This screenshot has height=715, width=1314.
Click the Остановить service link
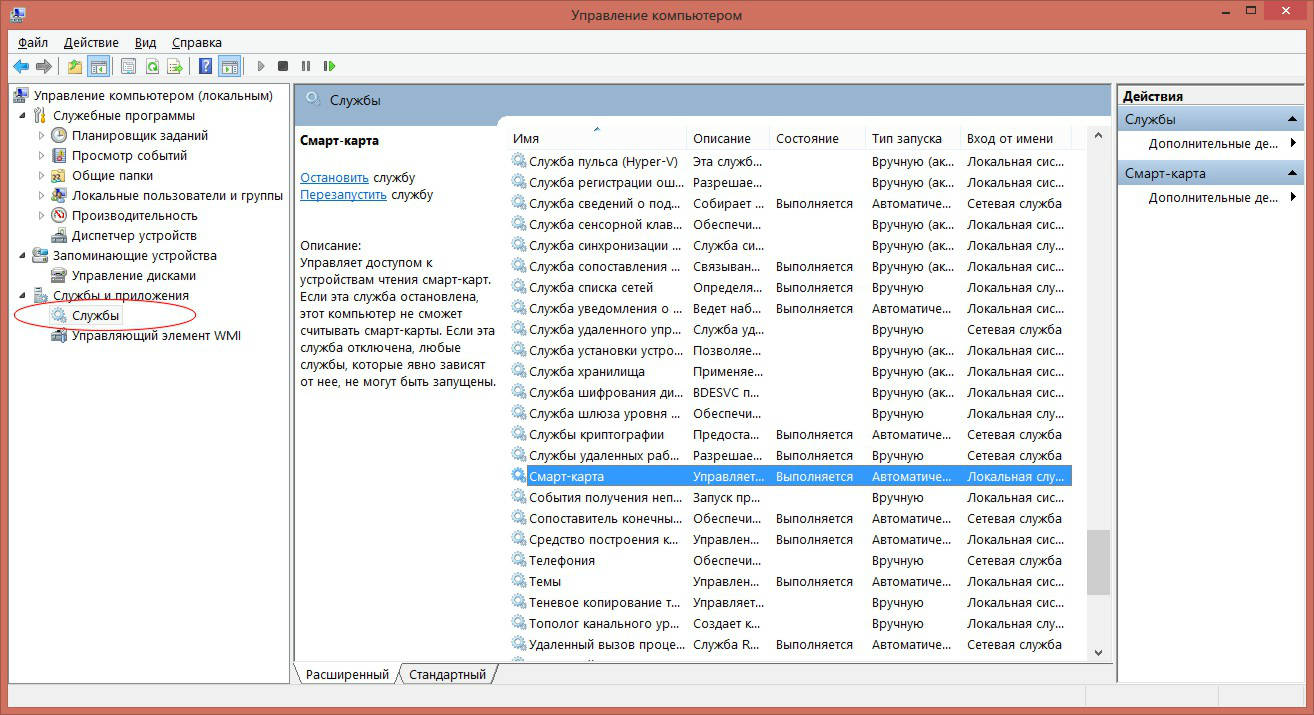tap(334, 177)
